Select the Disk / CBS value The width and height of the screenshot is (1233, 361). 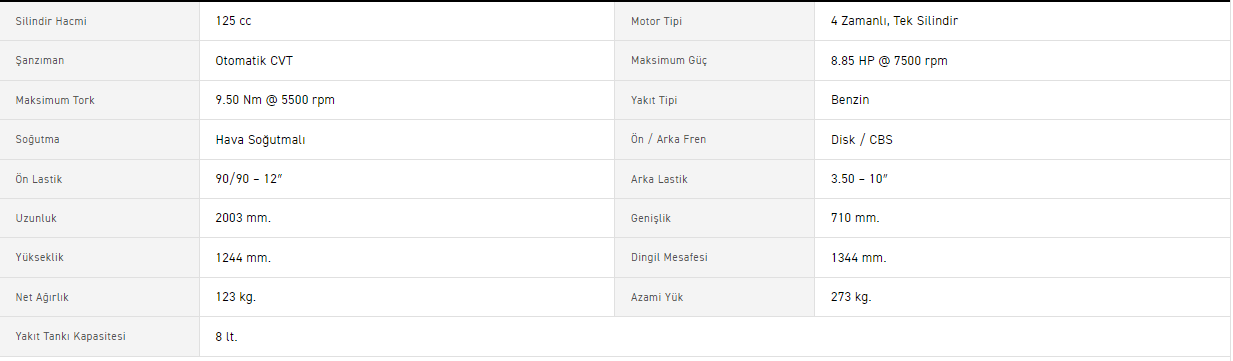(x=862, y=140)
